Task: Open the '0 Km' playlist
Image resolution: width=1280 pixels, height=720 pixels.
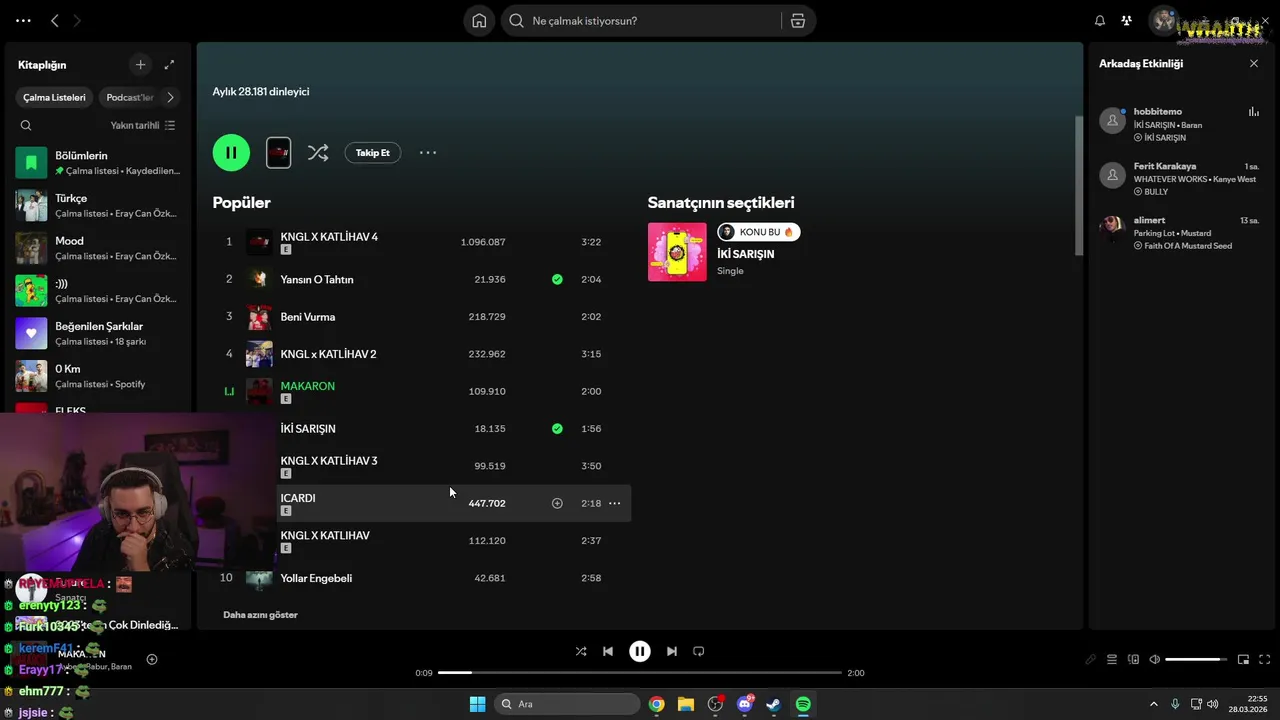Action: coord(98,376)
